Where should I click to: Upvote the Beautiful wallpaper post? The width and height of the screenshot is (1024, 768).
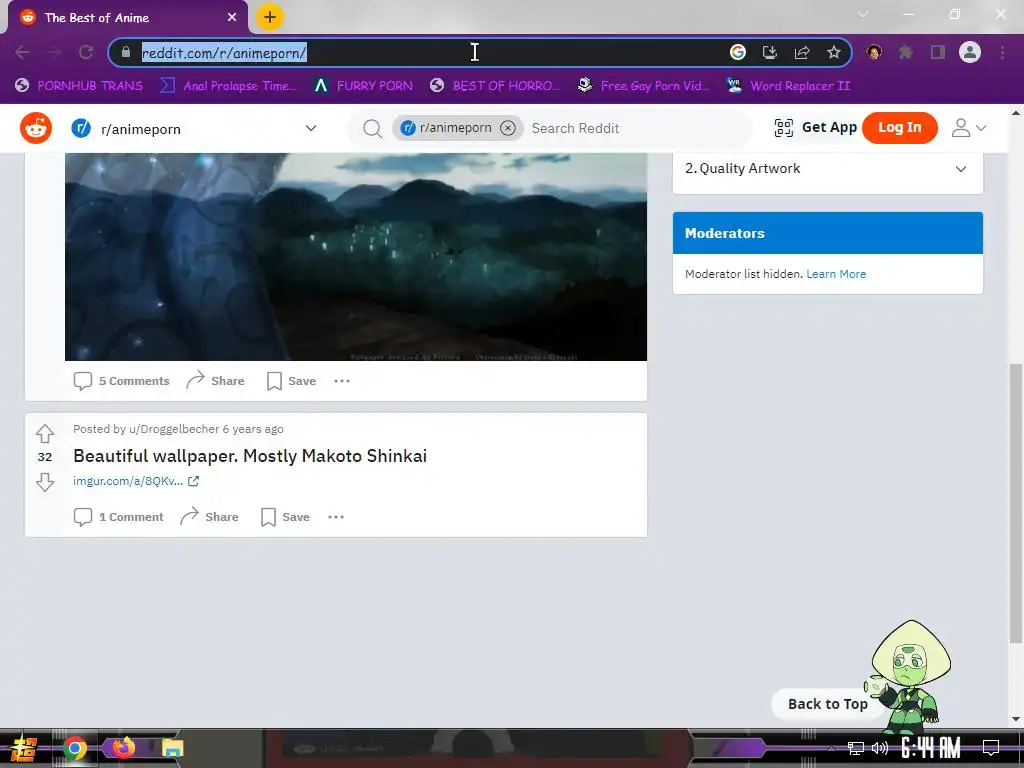44,433
